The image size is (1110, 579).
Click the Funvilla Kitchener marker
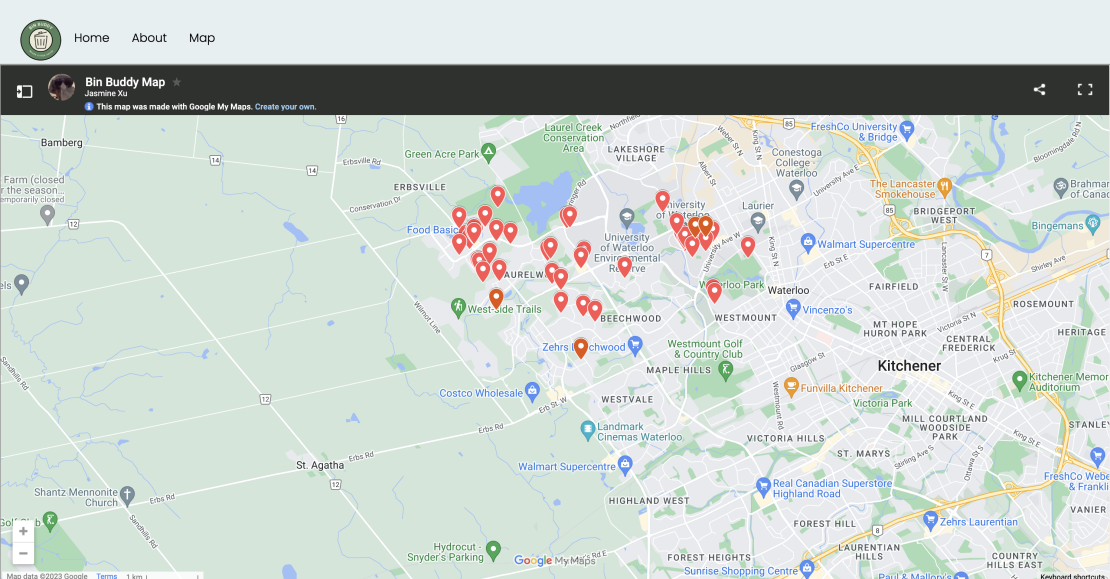pos(791,386)
